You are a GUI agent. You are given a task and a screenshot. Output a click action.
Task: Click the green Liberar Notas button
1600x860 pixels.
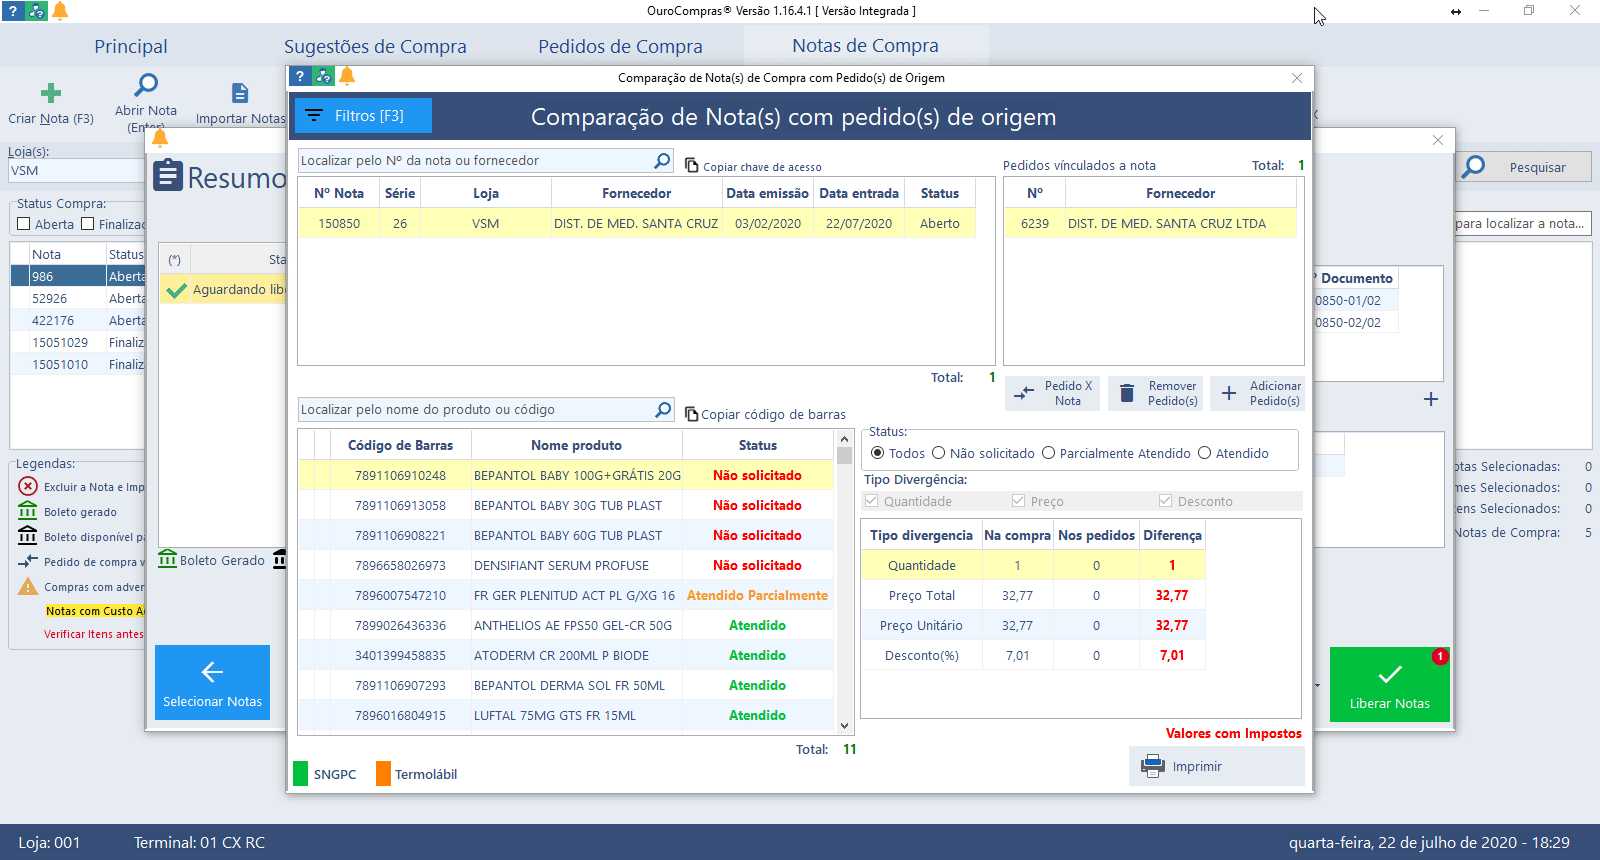(1389, 684)
